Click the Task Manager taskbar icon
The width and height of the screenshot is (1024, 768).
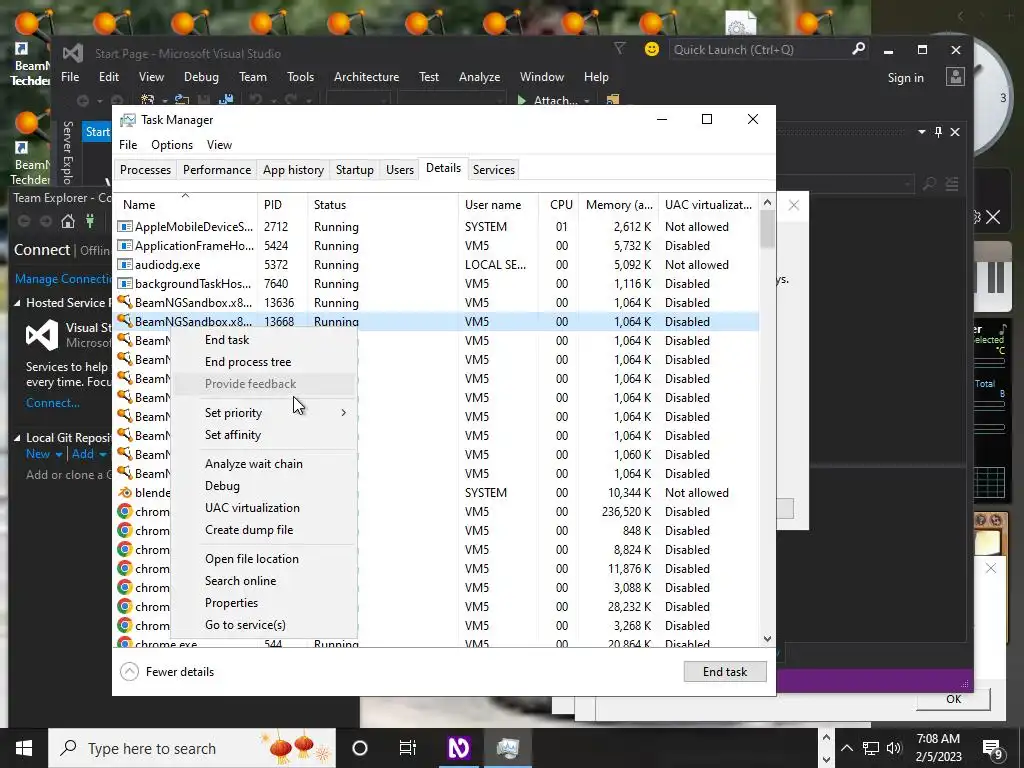click(507, 748)
